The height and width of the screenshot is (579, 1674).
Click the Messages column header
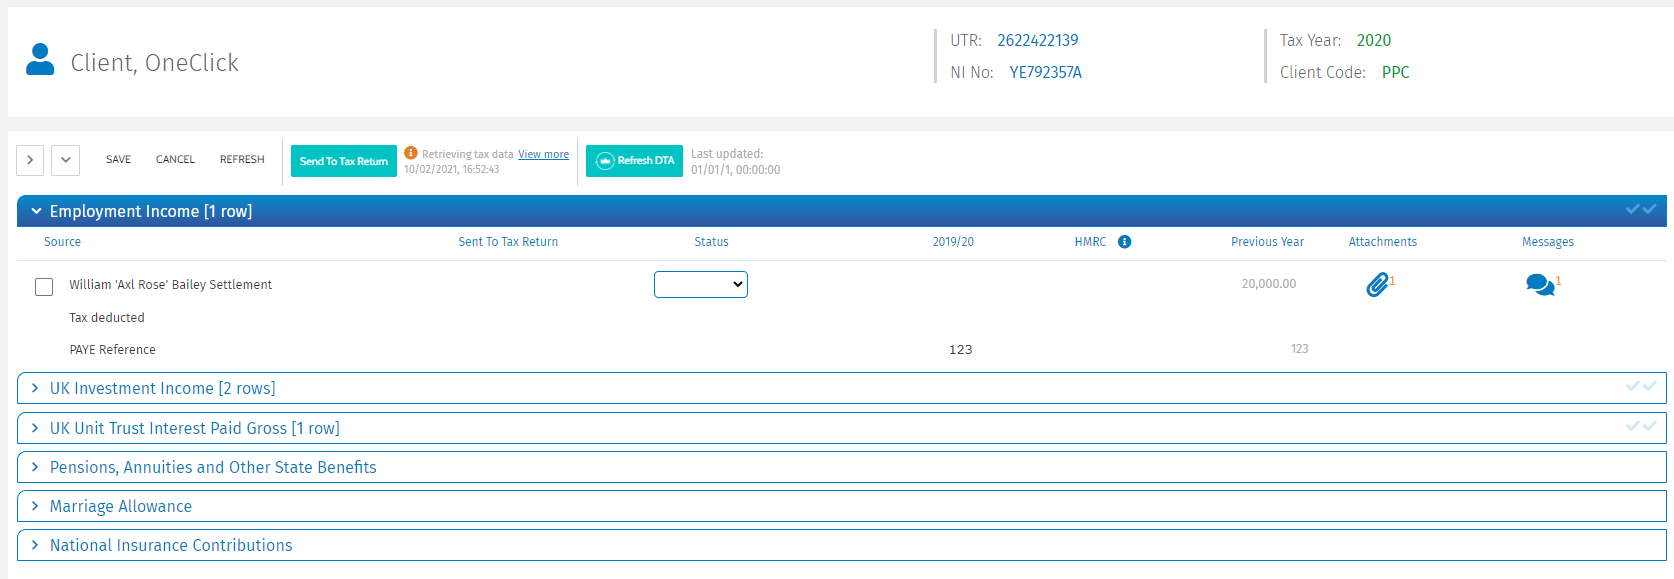pyautogui.click(x=1547, y=242)
